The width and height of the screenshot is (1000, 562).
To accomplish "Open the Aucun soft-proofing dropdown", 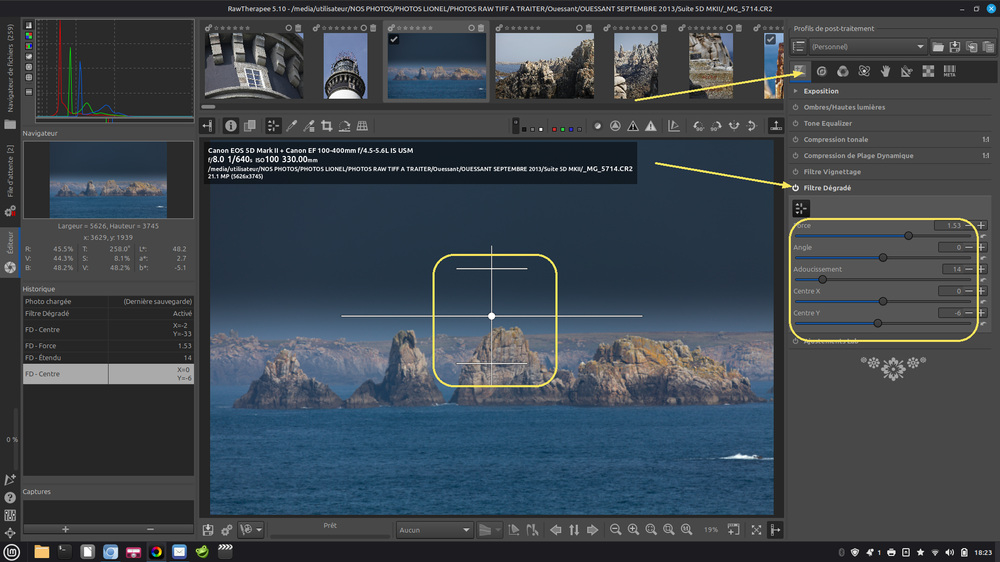I will click(434, 529).
